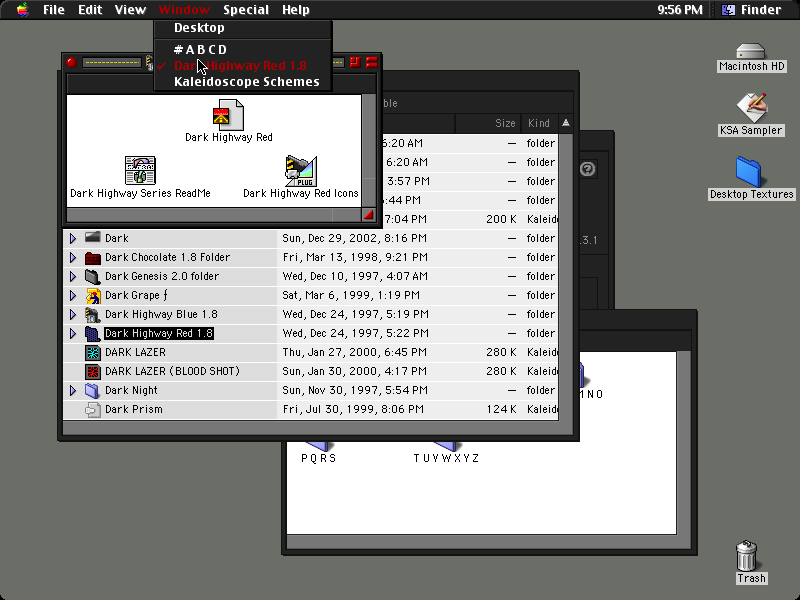
Task: Choose Kaleidoscope Schemes in Window menu
Action: tap(243, 82)
